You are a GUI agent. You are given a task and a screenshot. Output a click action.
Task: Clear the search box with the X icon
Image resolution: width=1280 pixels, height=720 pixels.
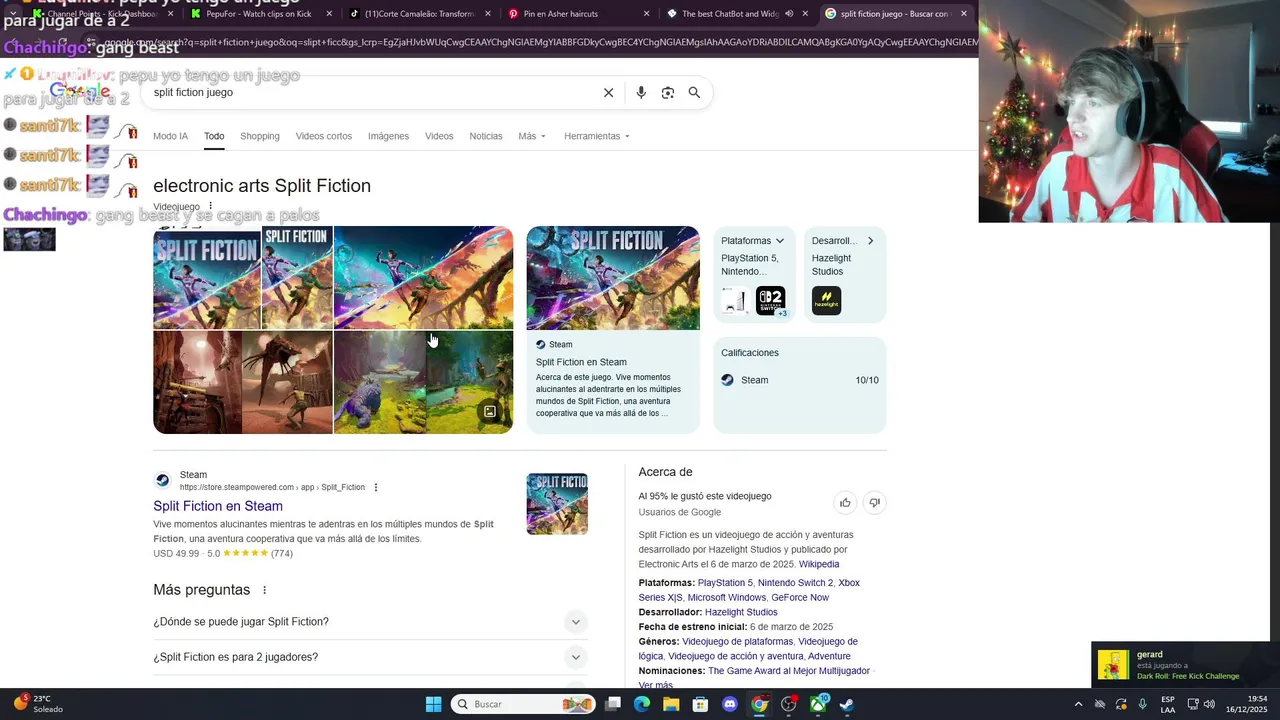pos(608,93)
